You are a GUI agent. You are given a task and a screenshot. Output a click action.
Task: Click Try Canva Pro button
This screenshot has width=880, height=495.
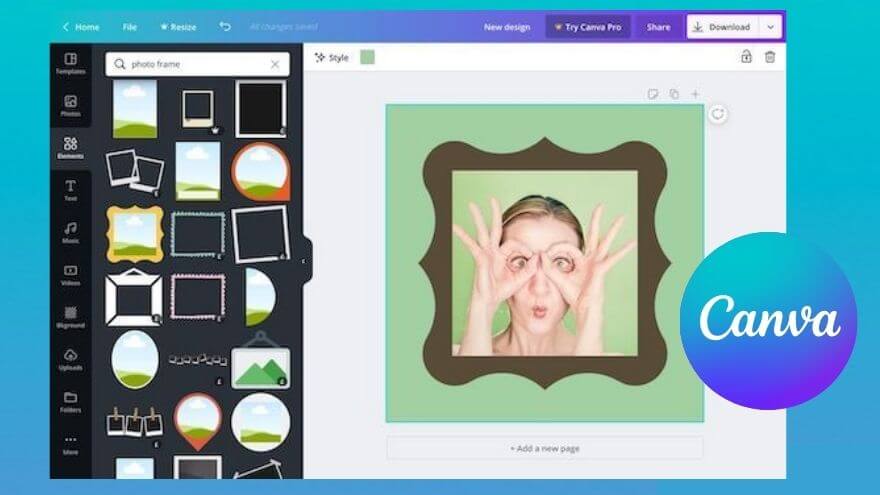tap(587, 27)
